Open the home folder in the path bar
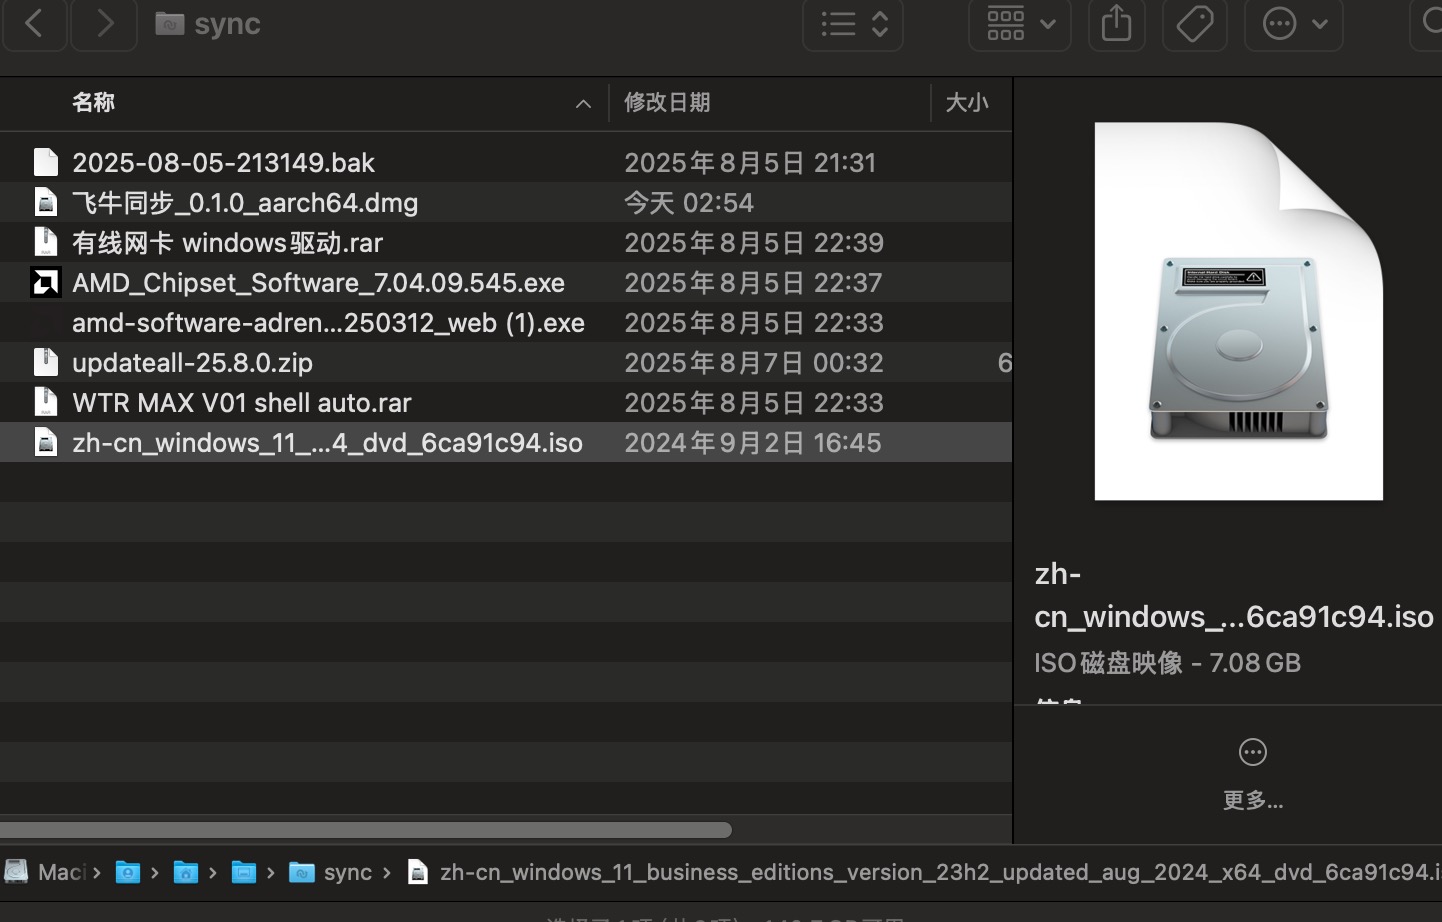1442x922 pixels. [x=186, y=872]
